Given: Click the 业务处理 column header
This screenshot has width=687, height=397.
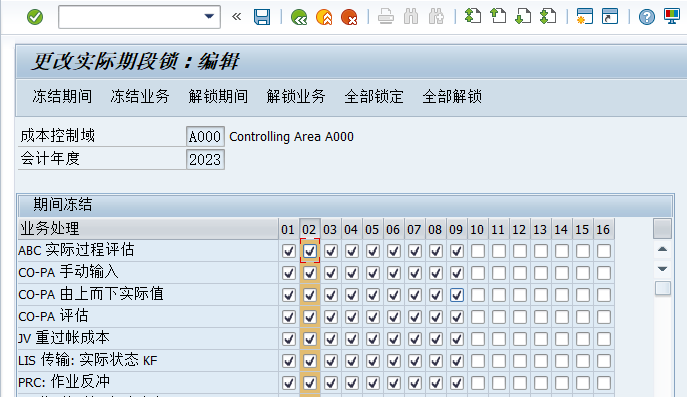Looking at the screenshot, I should tap(148, 229).
